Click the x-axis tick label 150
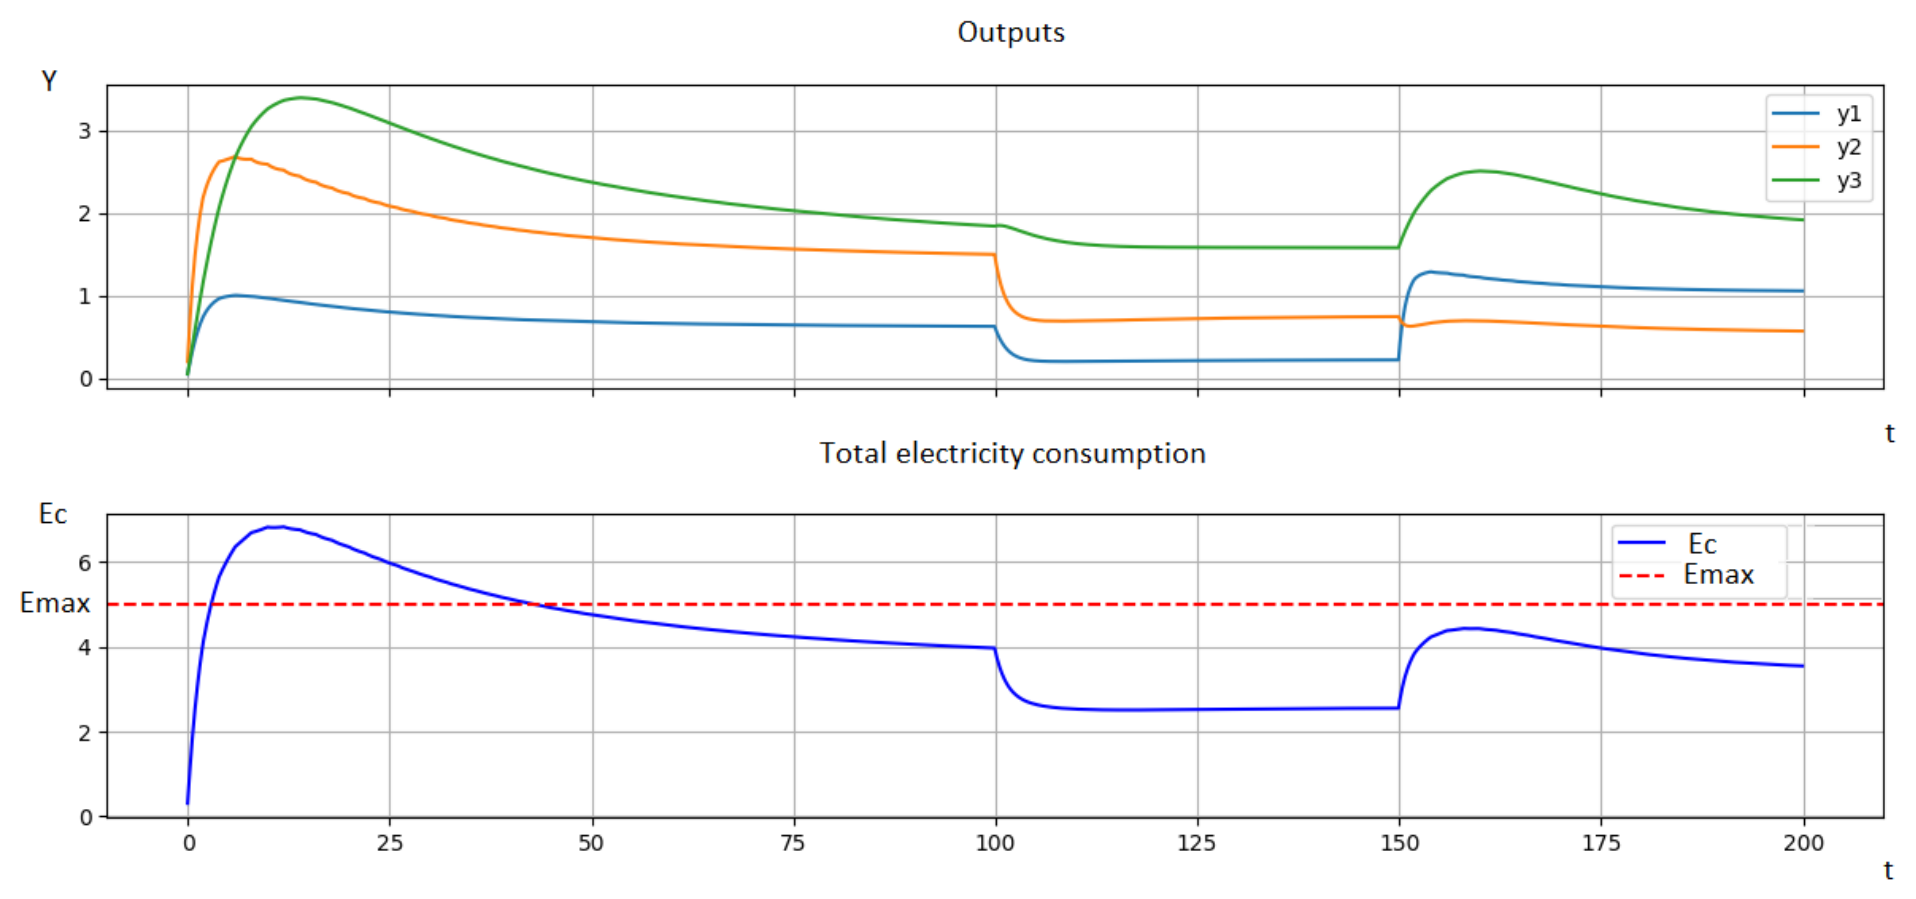This screenshot has height=899, width=1916. click(x=1399, y=843)
